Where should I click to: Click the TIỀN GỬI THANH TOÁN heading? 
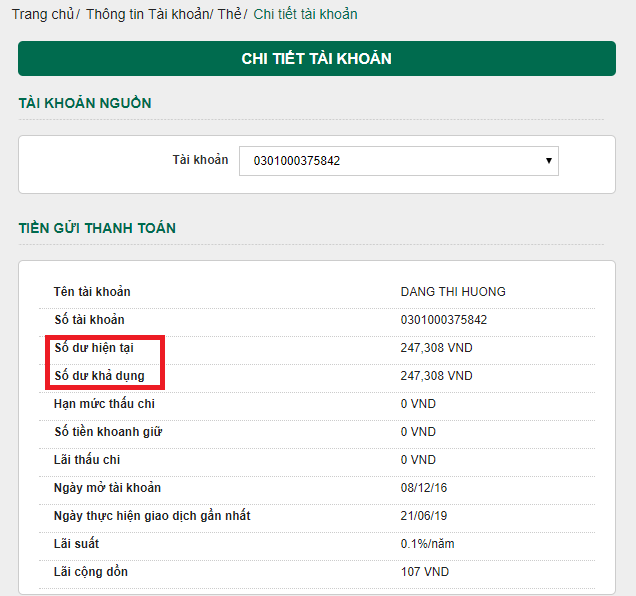tap(97, 228)
